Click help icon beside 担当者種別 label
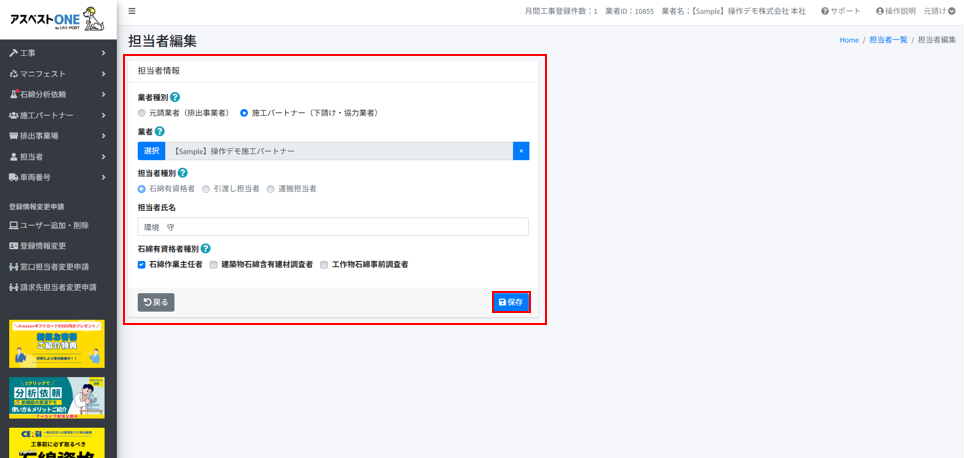Image resolution: width=965 pixels, height=458 pixels. pyautogui.click(x=182, y=173)
